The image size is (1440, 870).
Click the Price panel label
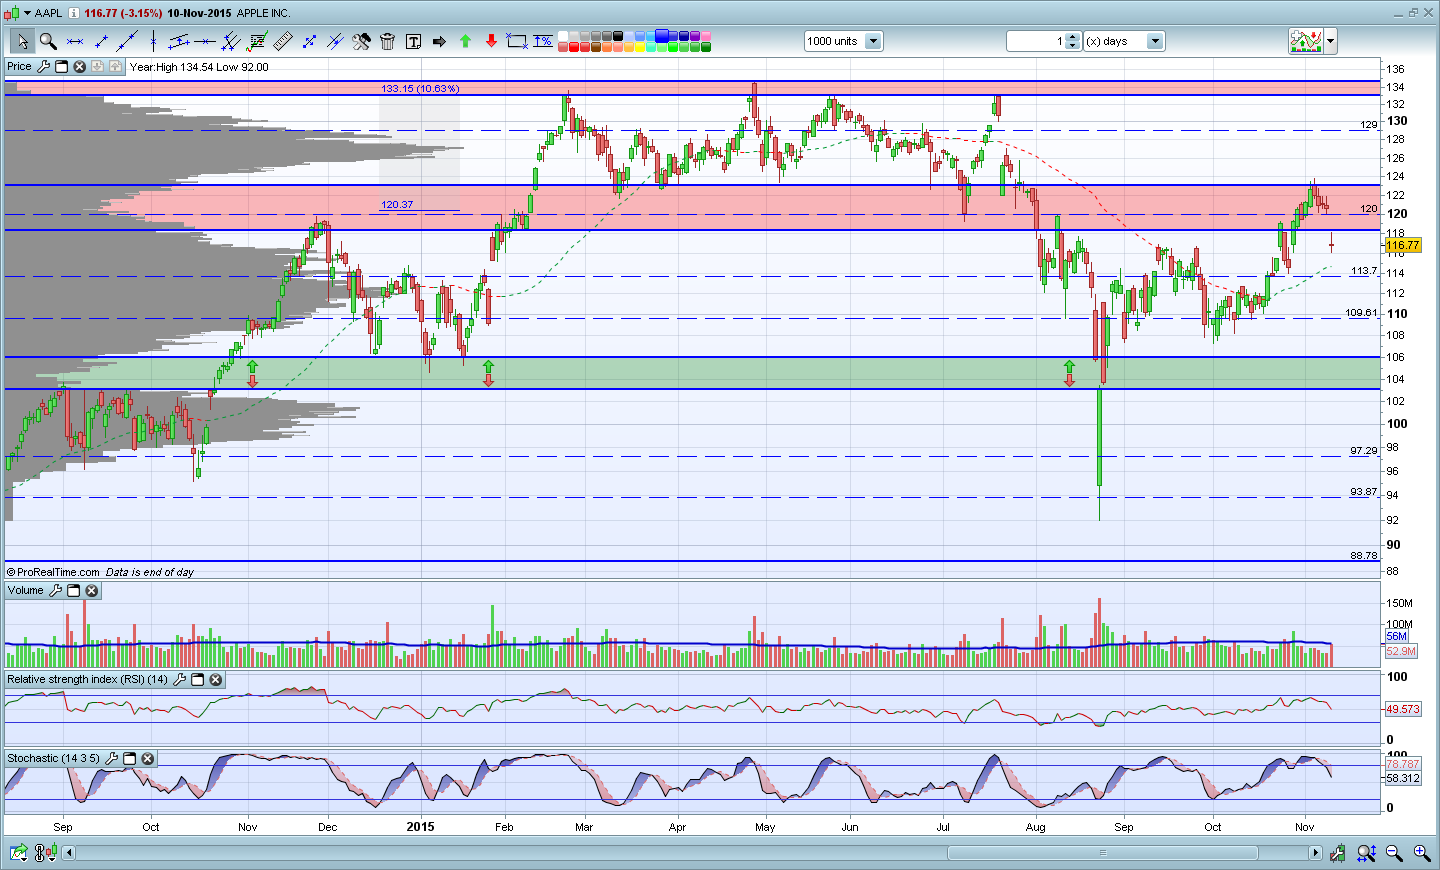(19, 67)
